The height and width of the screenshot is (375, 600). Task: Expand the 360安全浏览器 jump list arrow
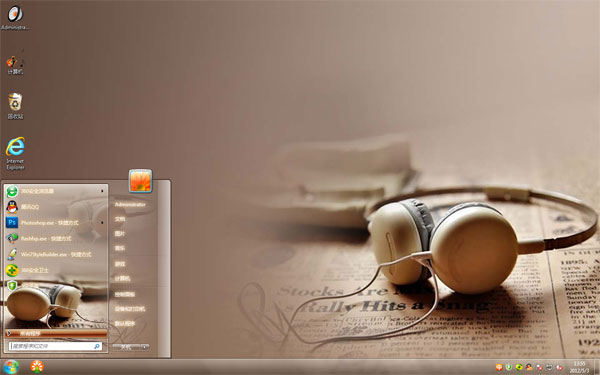(102, 191)
